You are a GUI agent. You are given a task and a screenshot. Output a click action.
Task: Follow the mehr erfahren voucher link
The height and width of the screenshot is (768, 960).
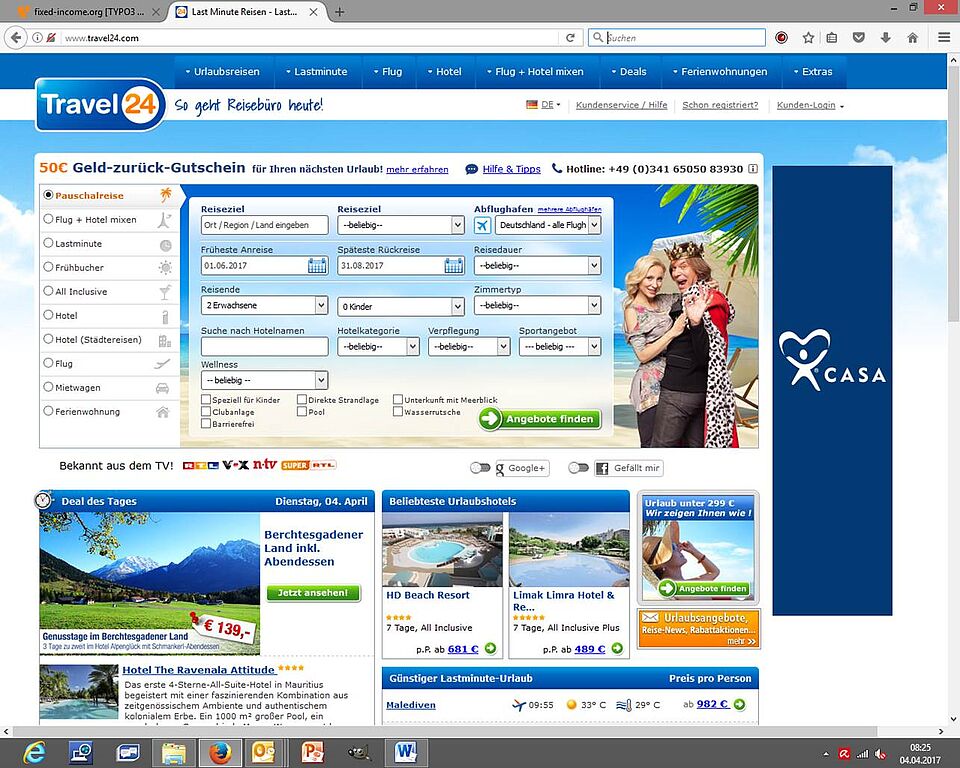coord(417,170)
